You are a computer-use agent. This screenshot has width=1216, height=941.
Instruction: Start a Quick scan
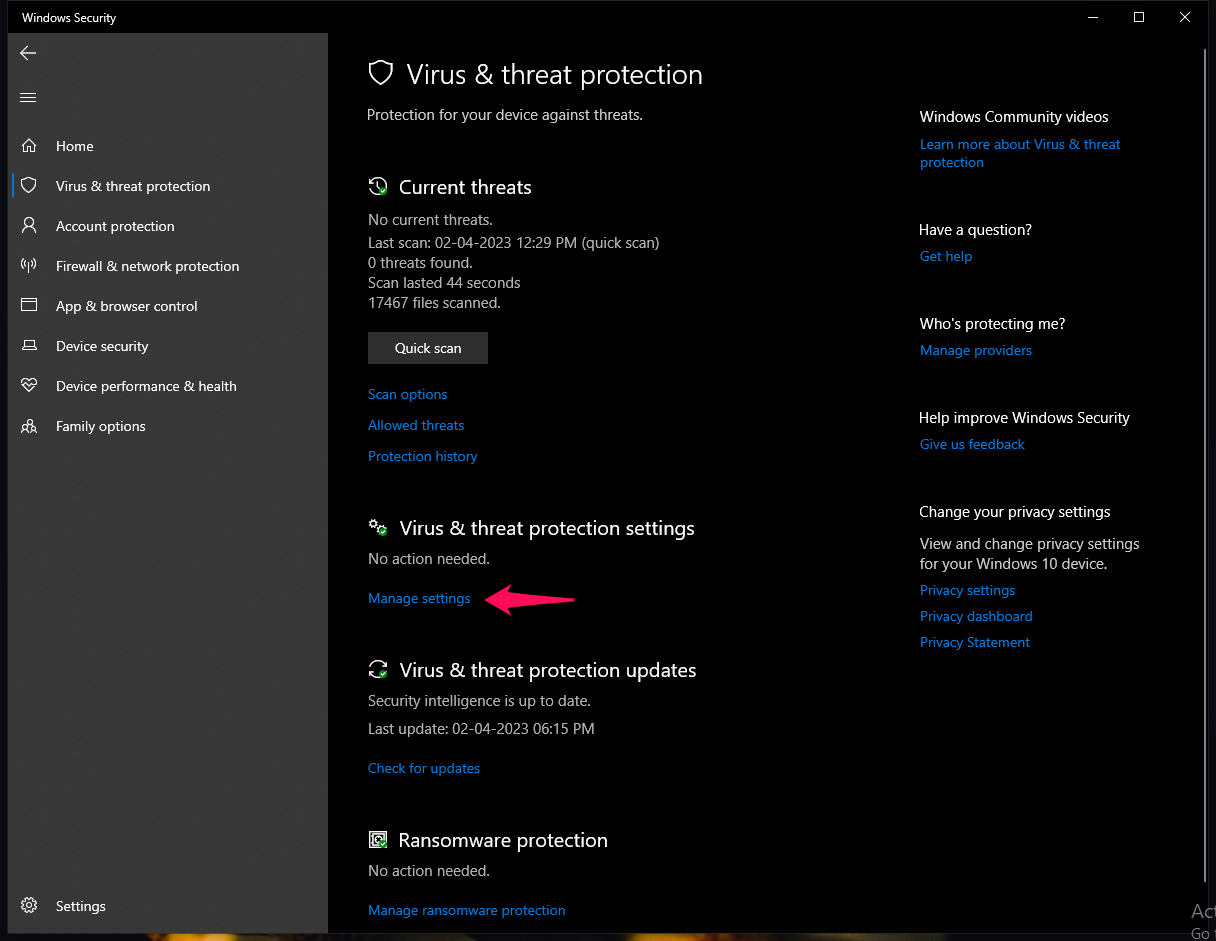point(428,348)
